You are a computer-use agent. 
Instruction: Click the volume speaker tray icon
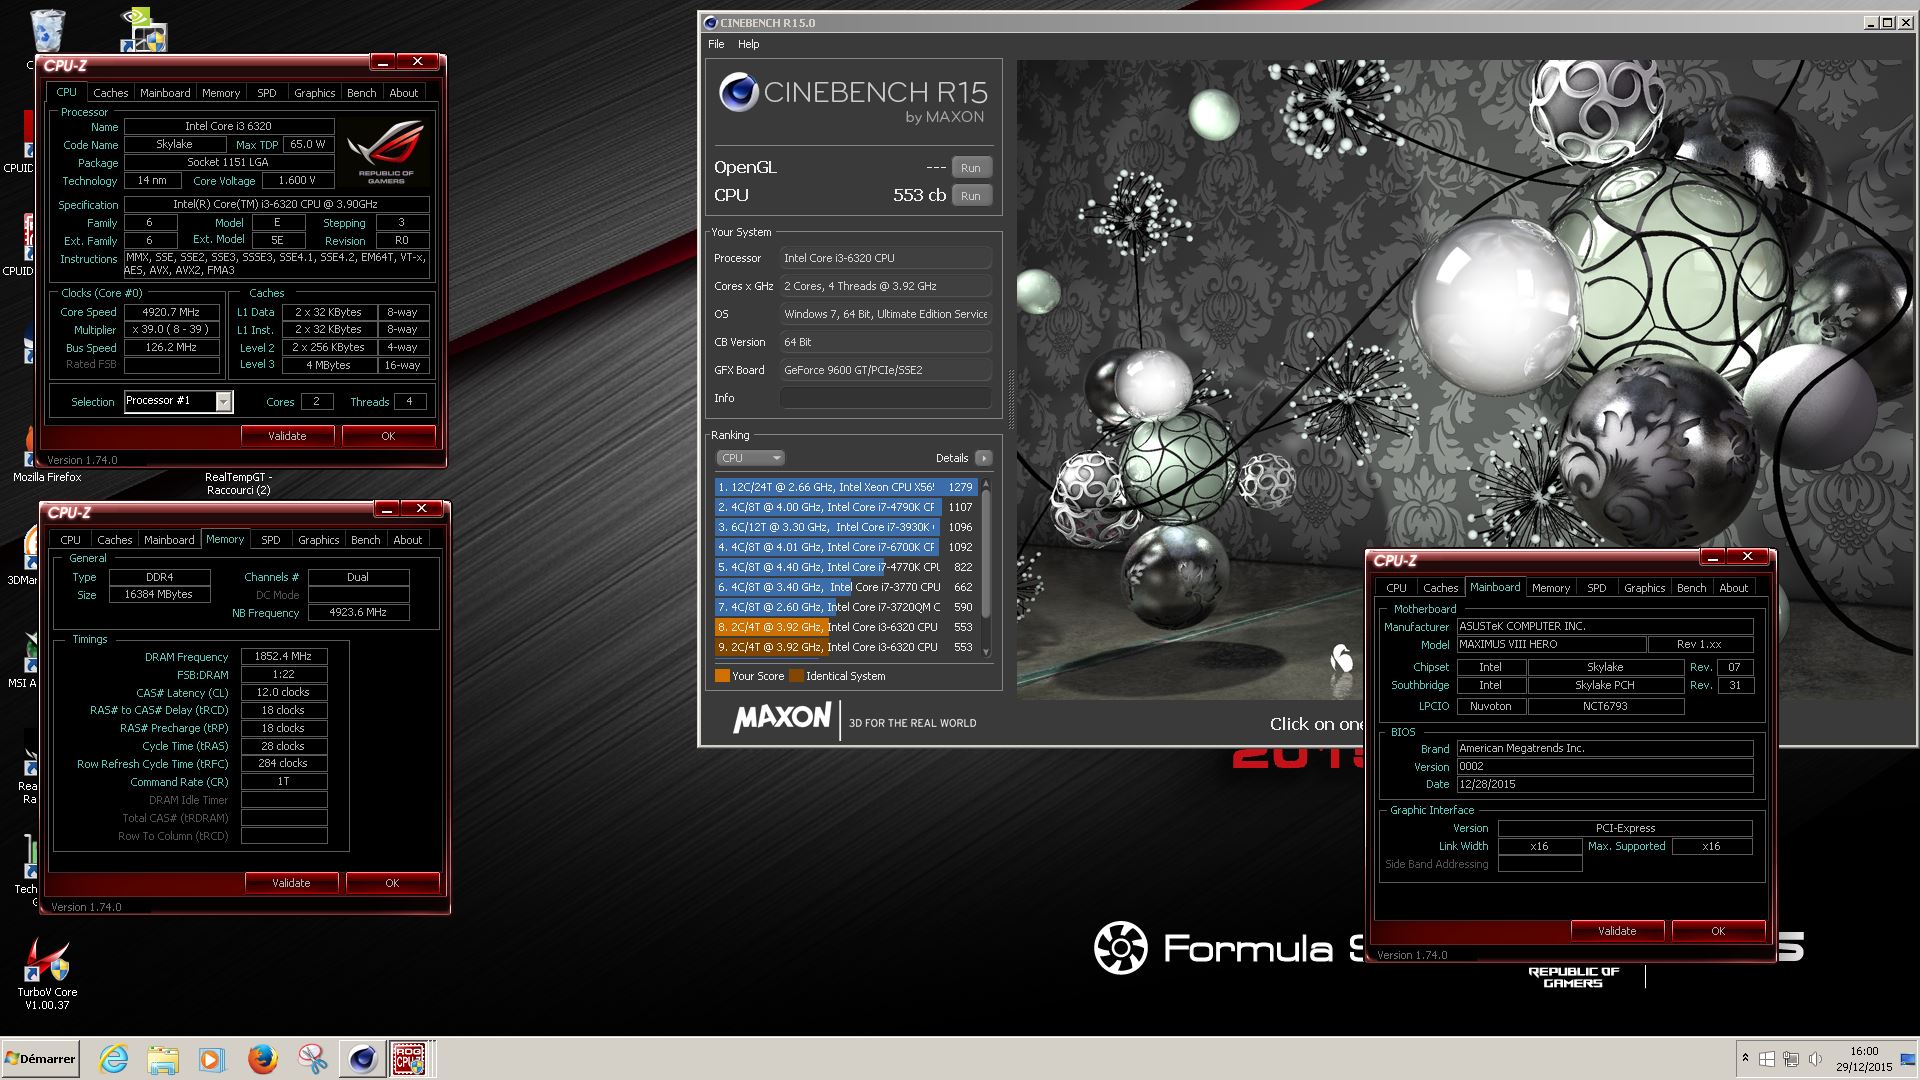click(1815, 1059)
